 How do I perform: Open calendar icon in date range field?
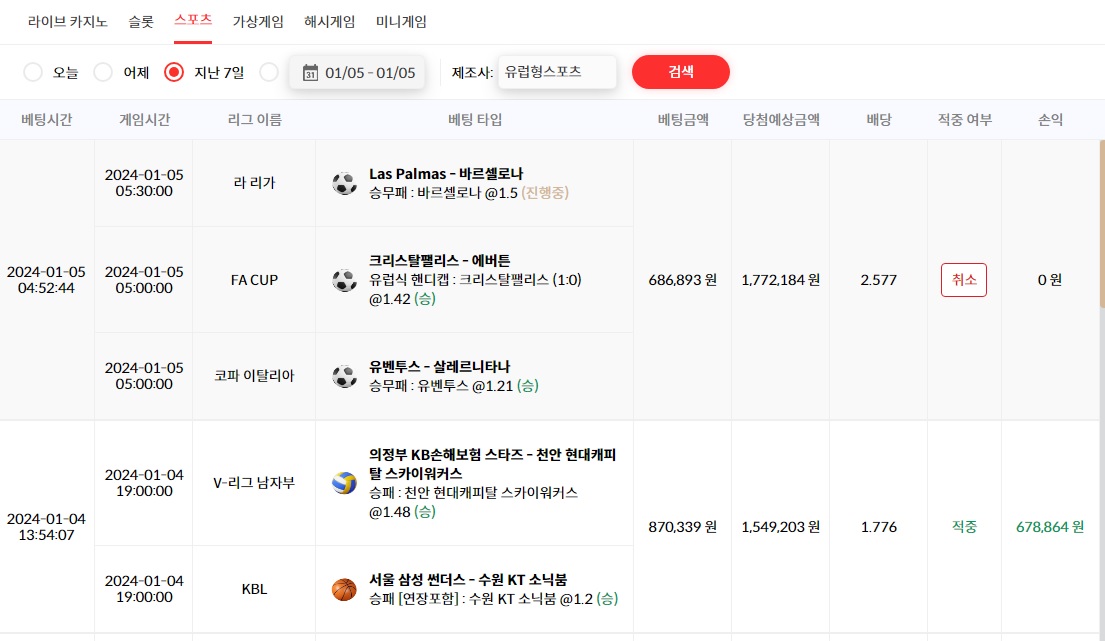[310, 73]
